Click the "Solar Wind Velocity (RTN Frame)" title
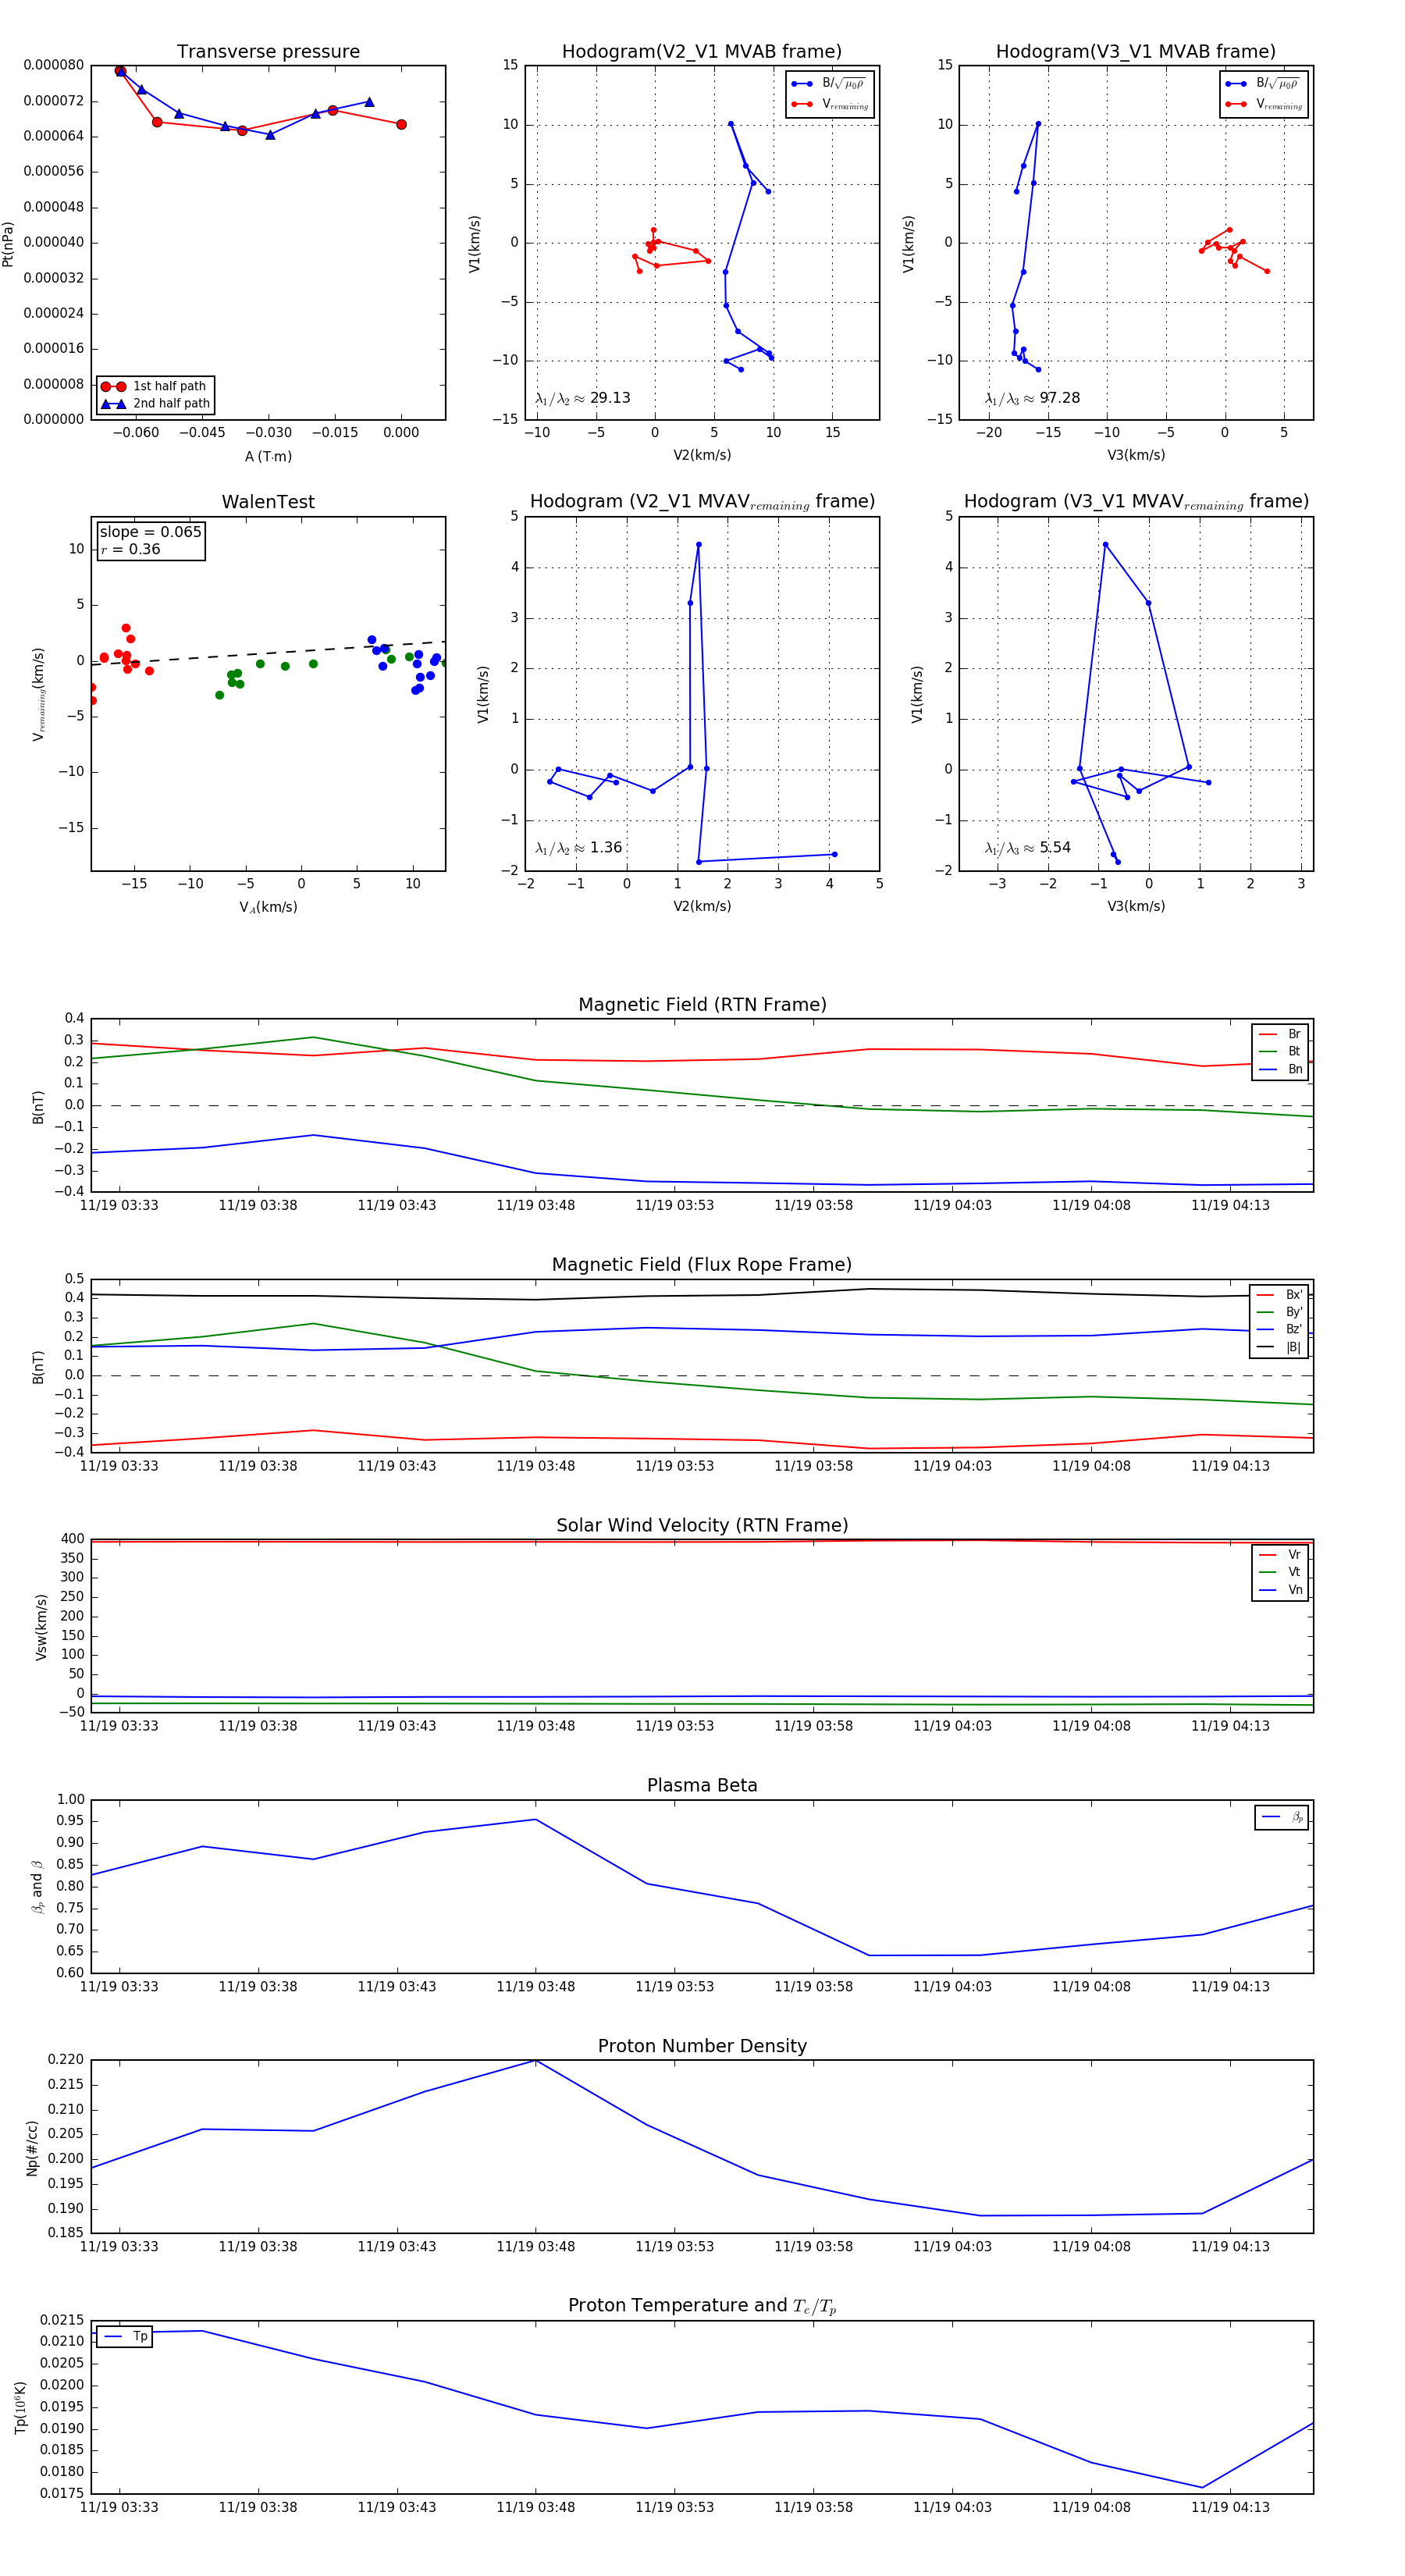 point(702,1525)
